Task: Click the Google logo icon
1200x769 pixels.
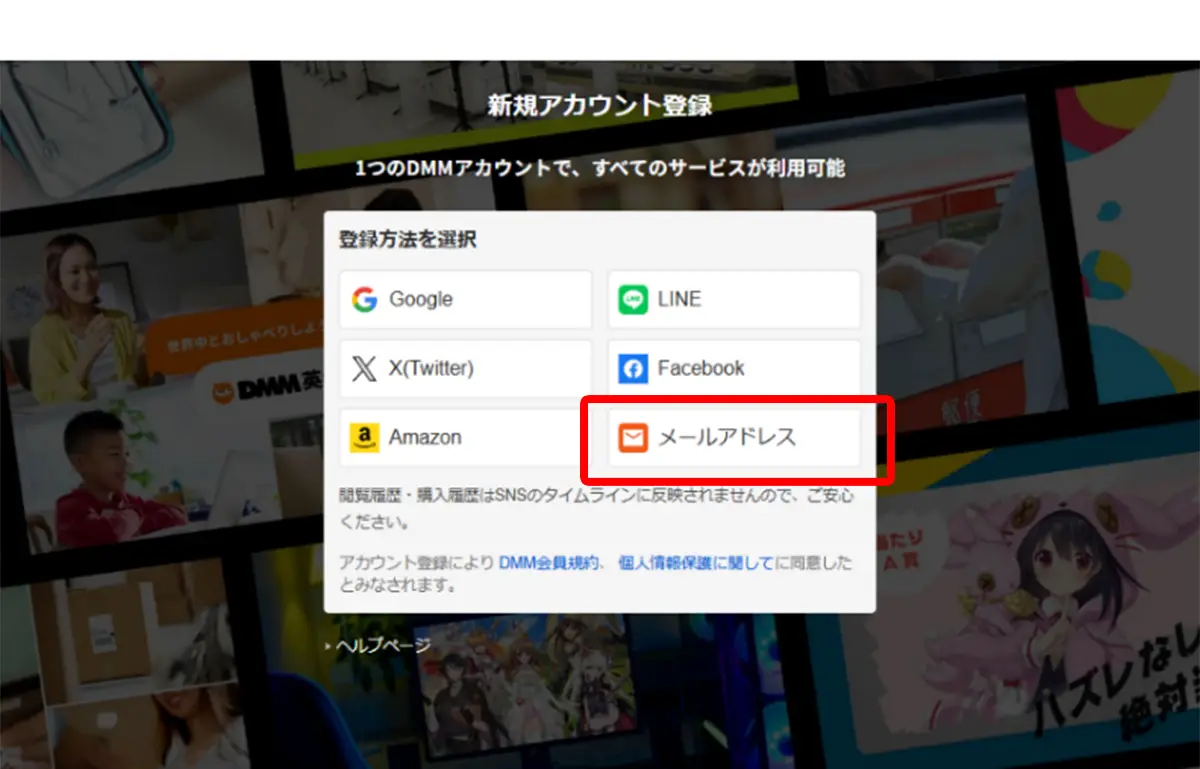Action: [364, 300]
